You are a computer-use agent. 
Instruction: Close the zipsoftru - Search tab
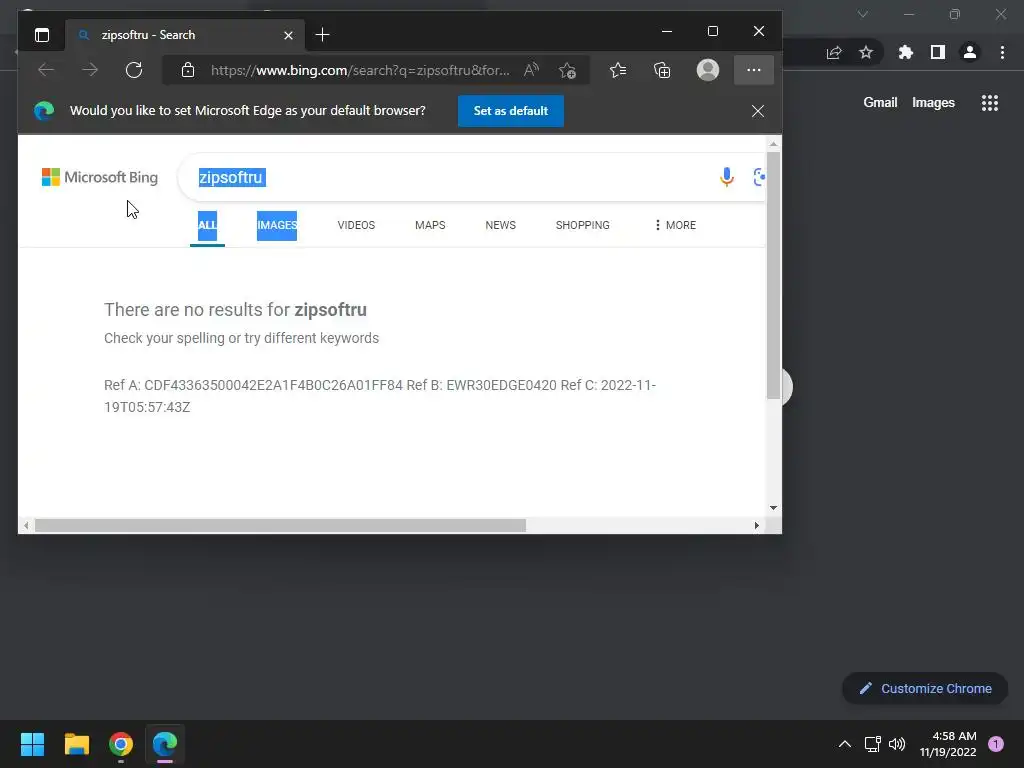[x=288, y=35]
